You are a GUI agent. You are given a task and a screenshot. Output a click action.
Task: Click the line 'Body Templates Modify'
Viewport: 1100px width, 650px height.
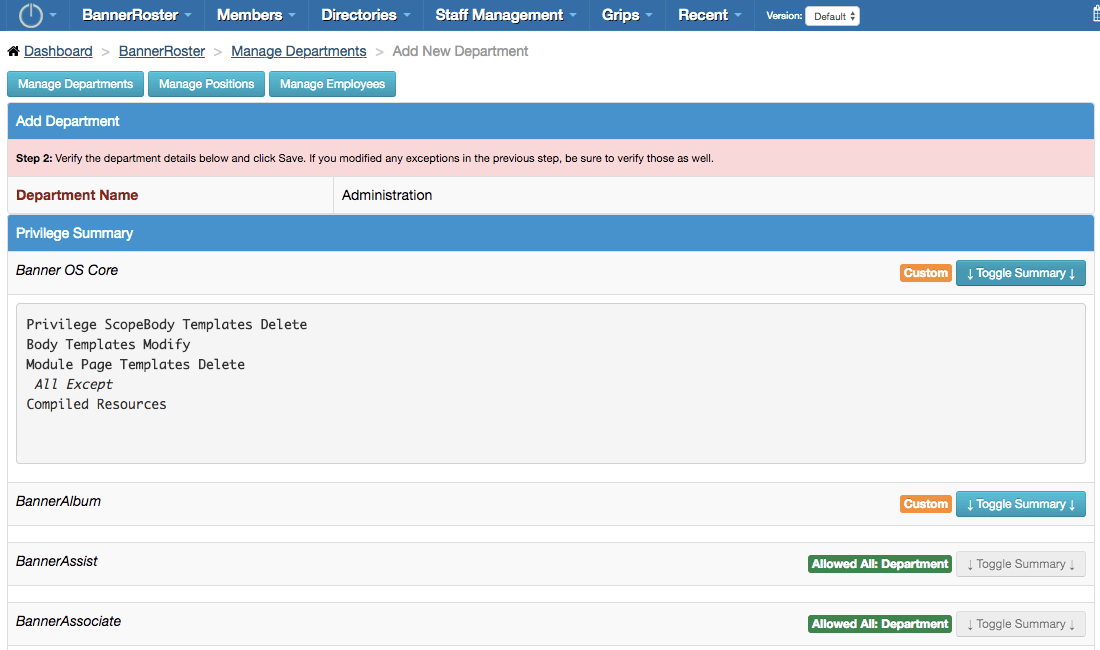point(108,344)
